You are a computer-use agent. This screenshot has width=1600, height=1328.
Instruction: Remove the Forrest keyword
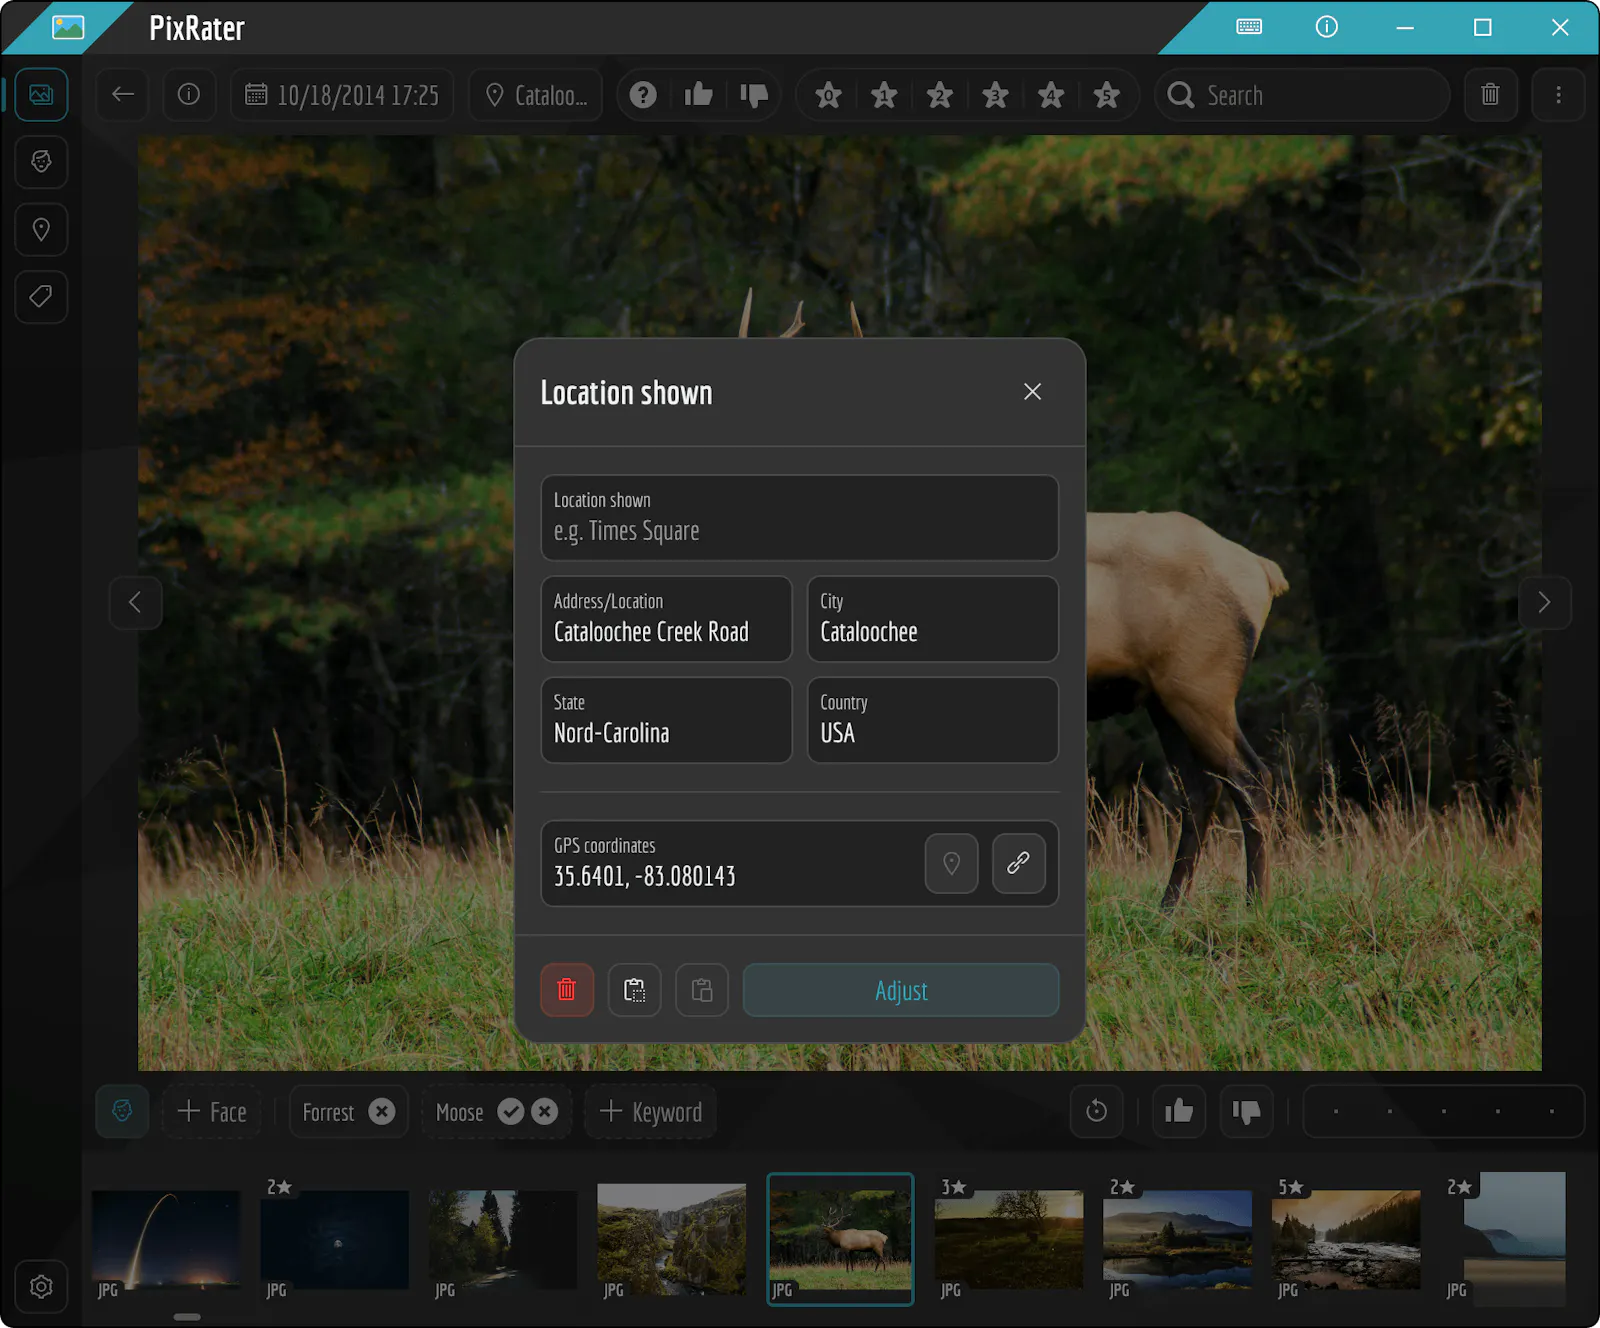(x=382, y=1112)
